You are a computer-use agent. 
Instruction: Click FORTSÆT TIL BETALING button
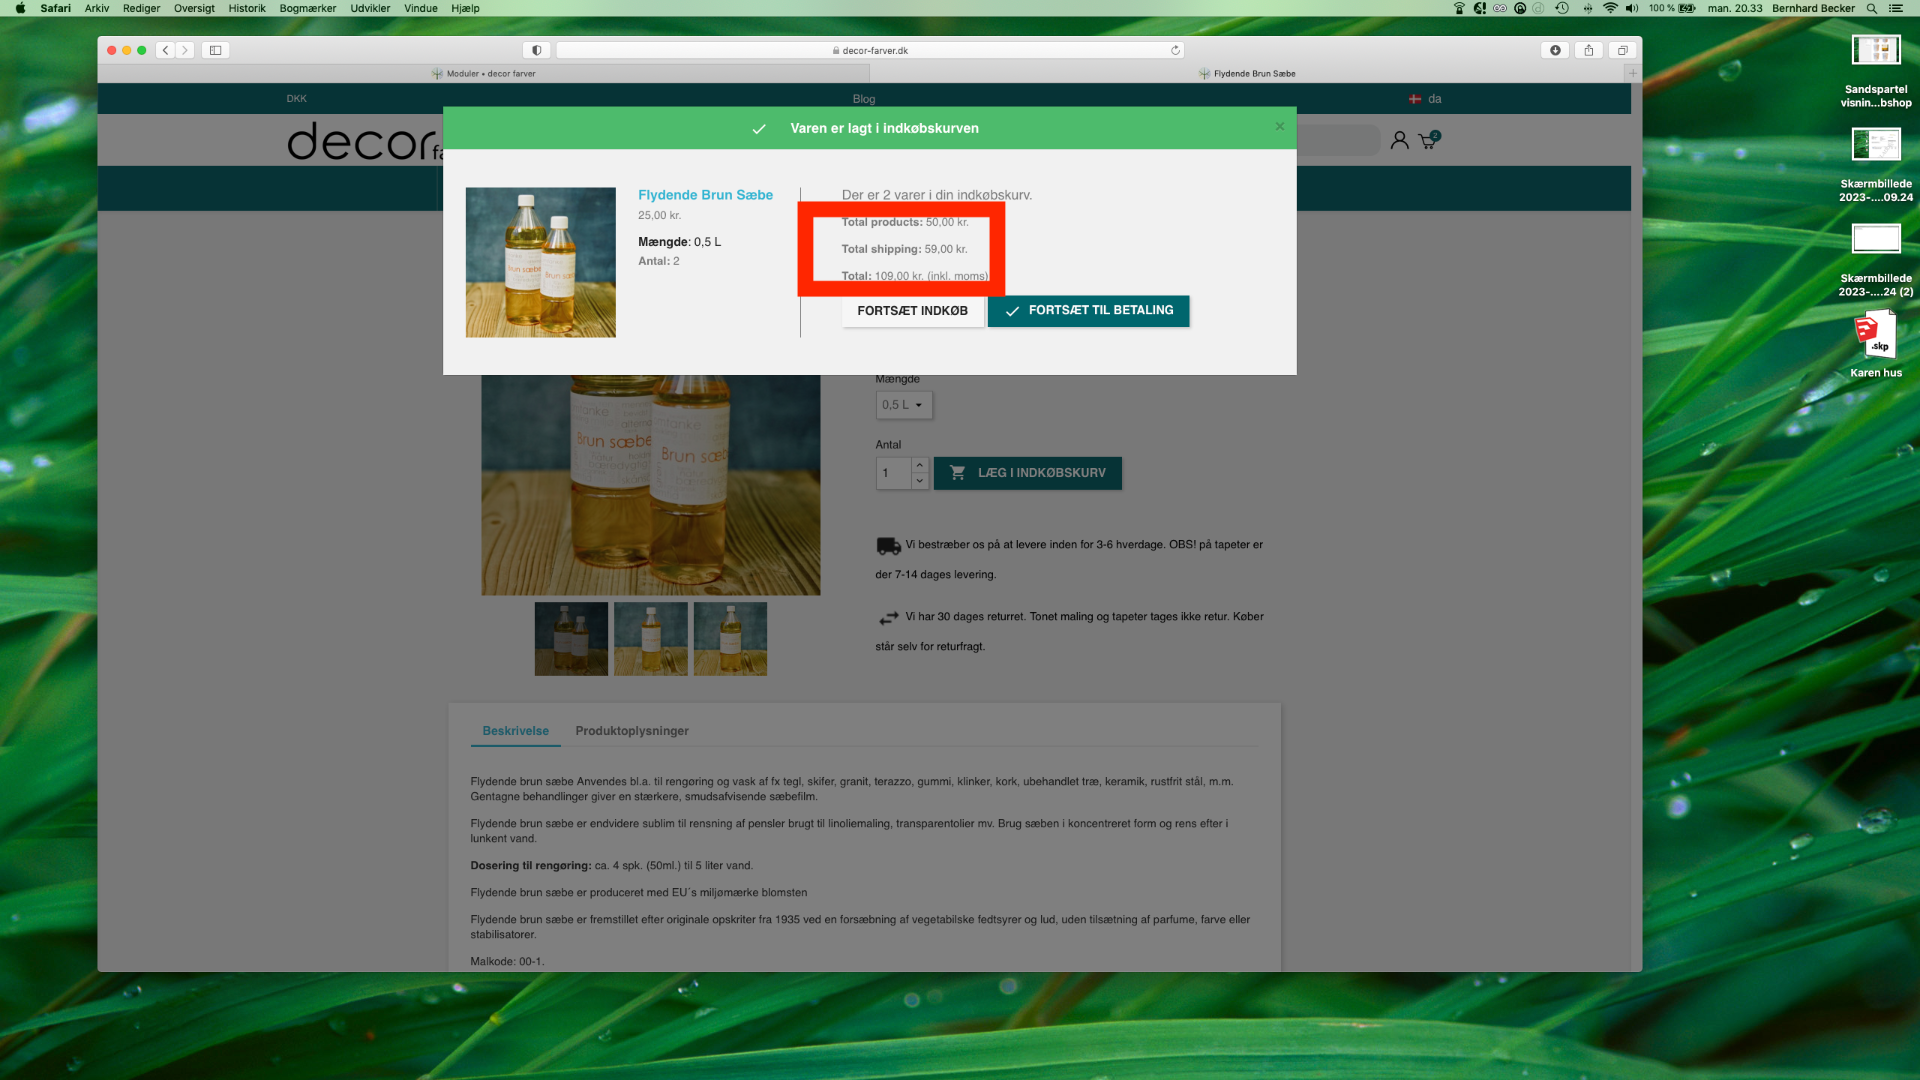1088,311
